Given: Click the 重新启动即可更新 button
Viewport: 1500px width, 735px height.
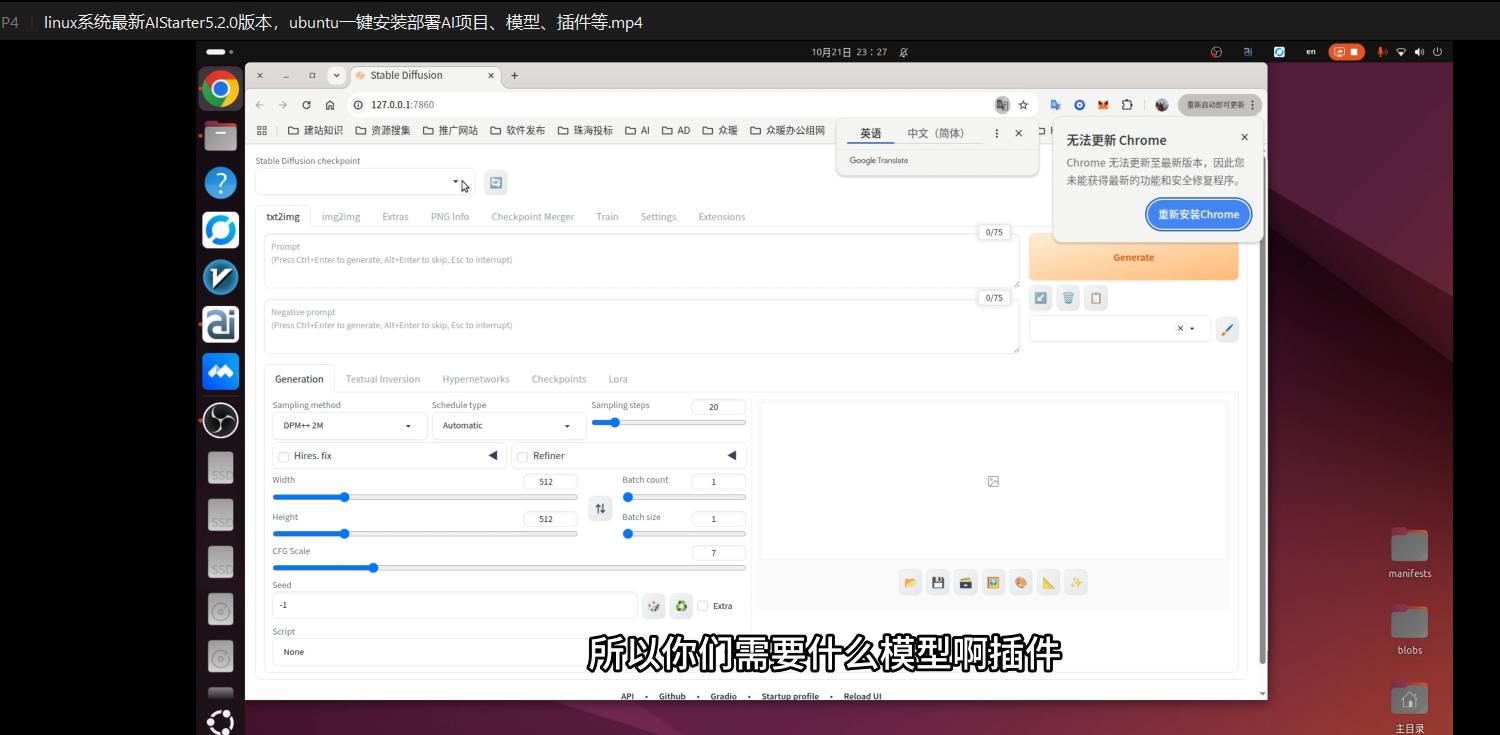Looking at the screenshot, I should (1220, 105).
